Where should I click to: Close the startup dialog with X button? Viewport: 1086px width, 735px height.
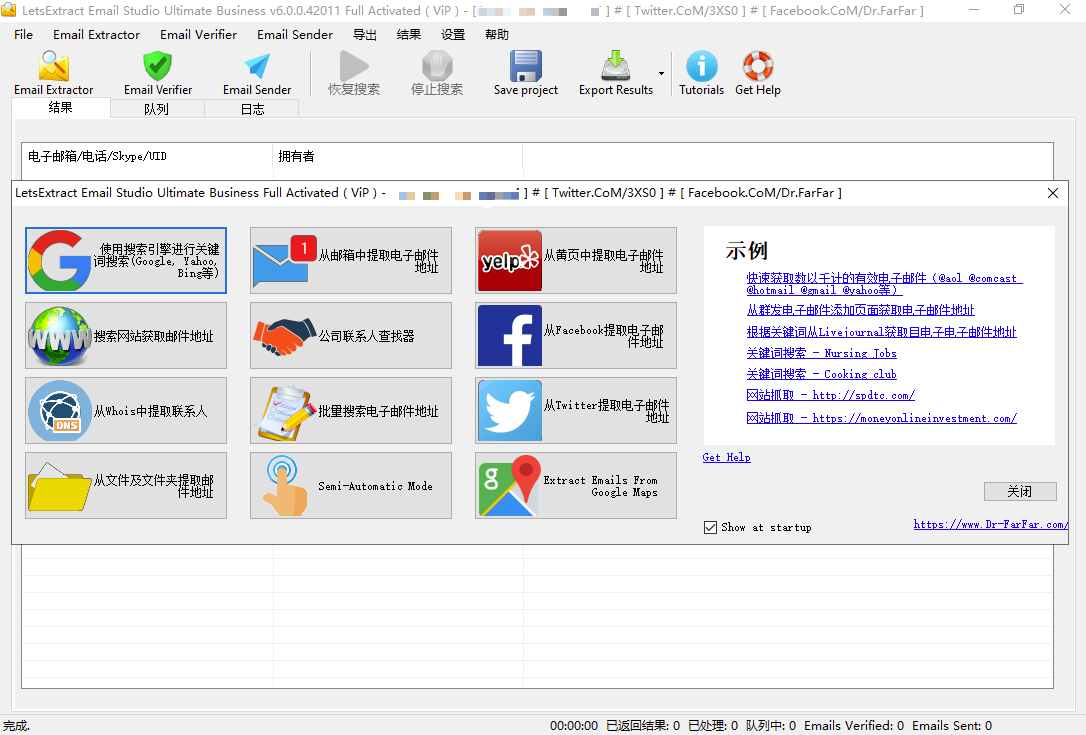coord(1053,193)
